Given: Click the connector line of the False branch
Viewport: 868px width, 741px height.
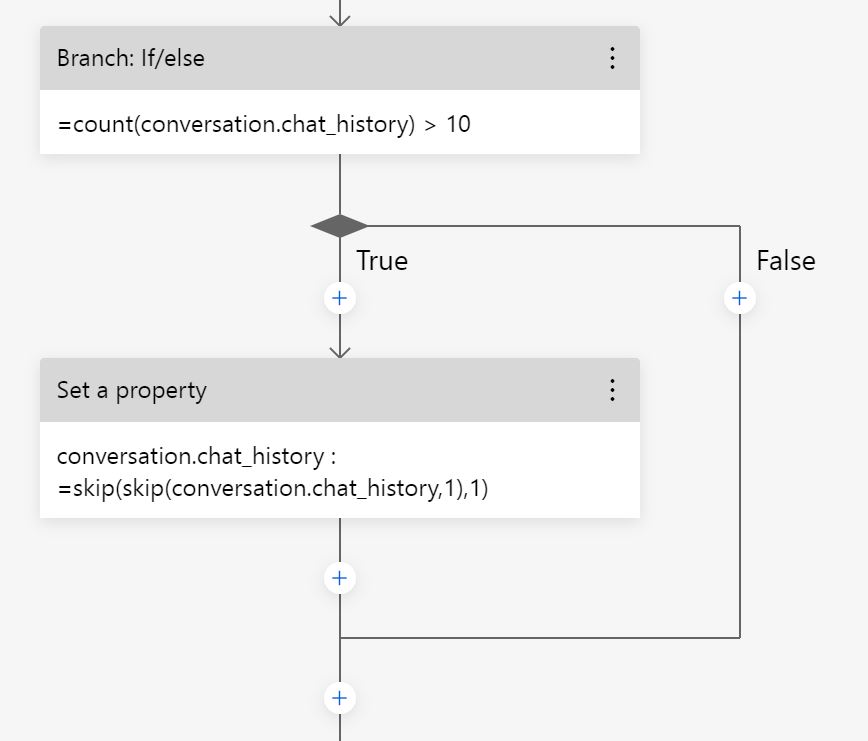Looking at the screenshot, I should point(739,450).
